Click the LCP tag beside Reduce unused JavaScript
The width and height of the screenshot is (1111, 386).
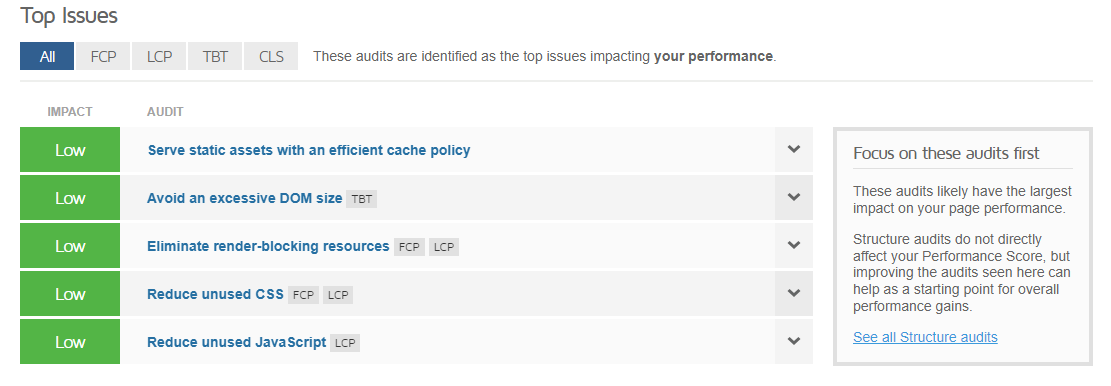[345, 343]
